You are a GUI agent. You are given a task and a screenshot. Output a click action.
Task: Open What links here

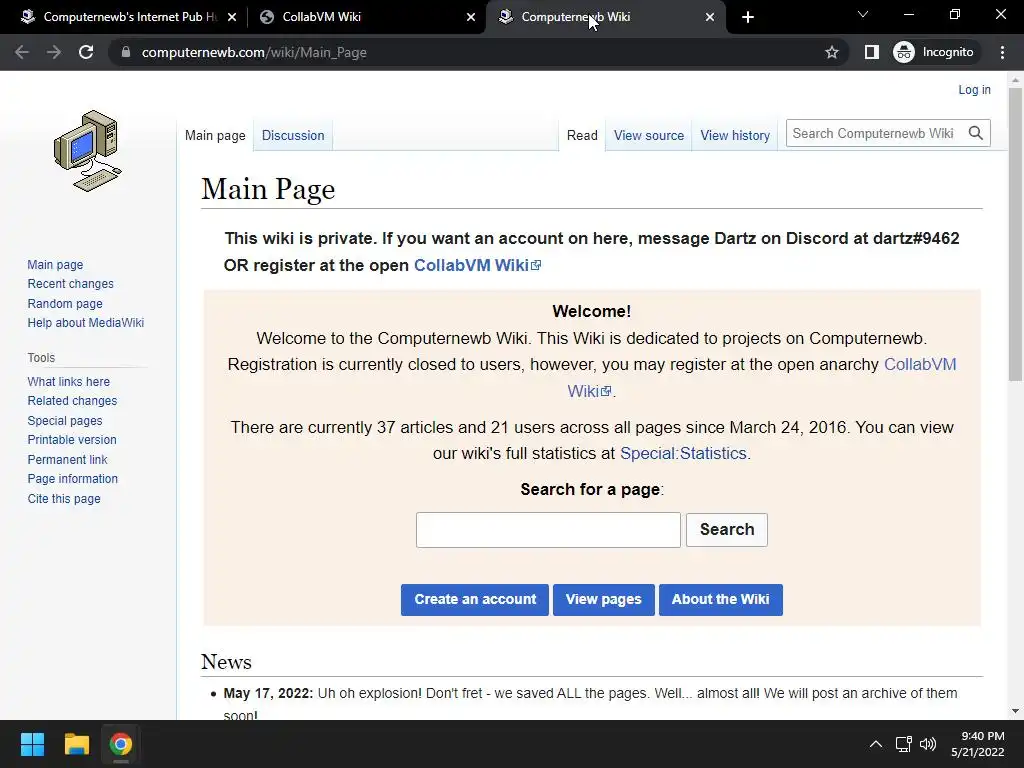click(69, 381)
